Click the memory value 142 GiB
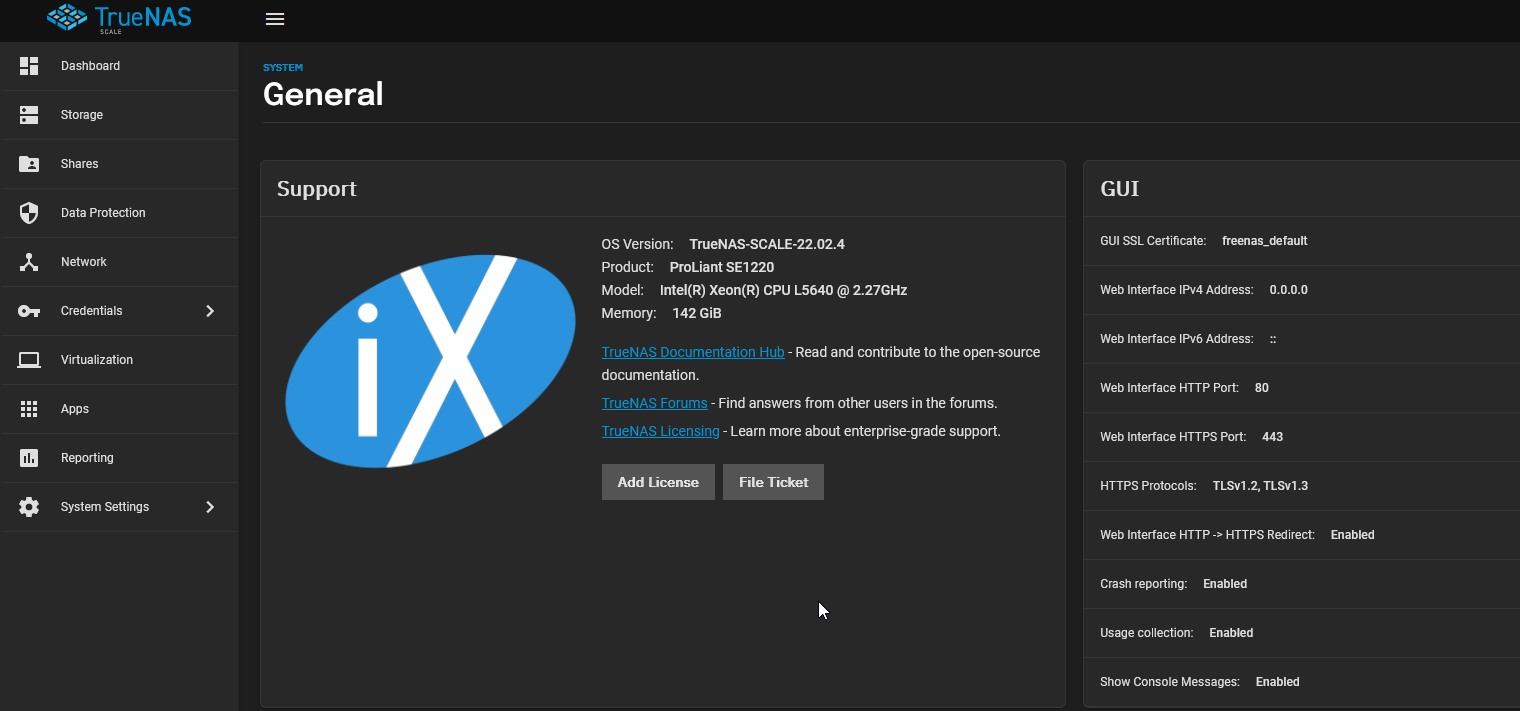This screenshot has width=1520, height=711. [x=697, y=313]
